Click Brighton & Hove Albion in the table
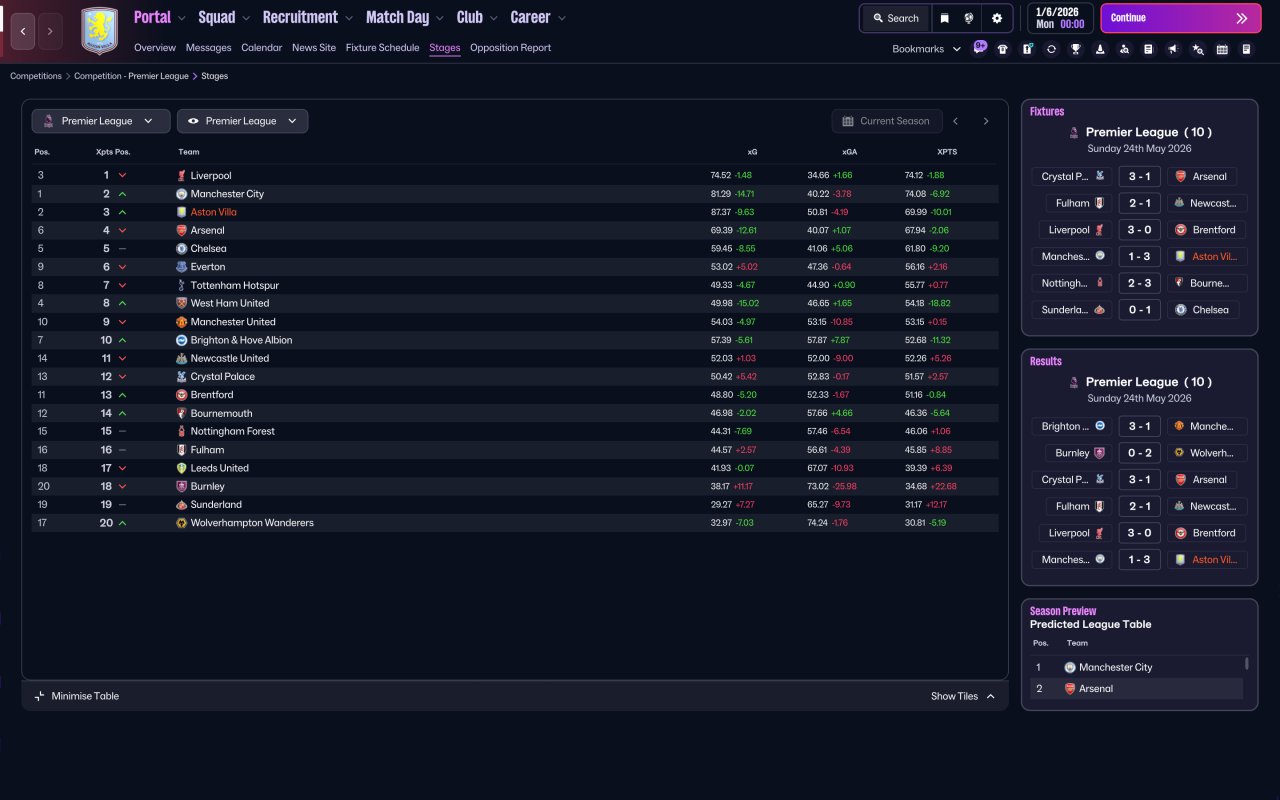Viewport: 1280px width, 800px height. (x=242, y=340)
